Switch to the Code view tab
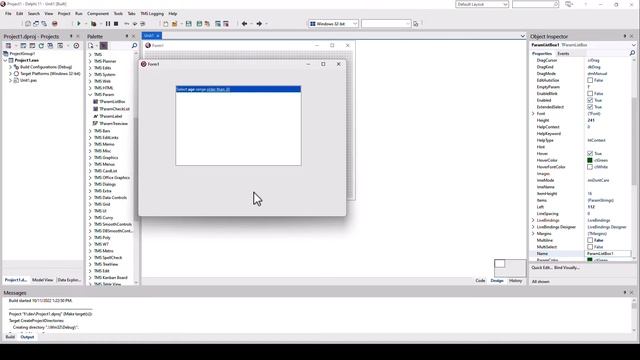Image resolution: width=640 pixels, height=360 pixels. pyautogui.click(x=480, y=280)
